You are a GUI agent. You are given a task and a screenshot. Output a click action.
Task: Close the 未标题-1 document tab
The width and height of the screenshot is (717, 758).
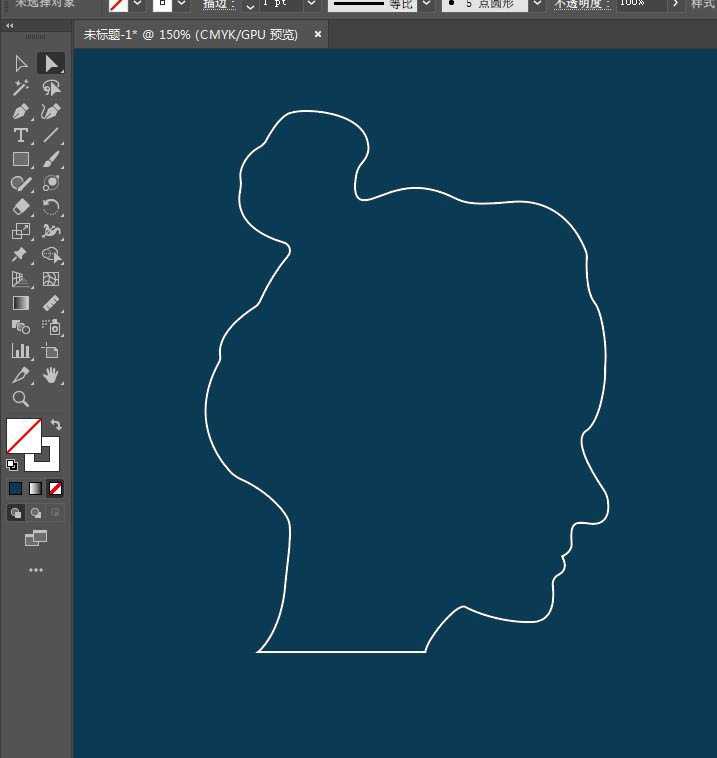pos(318,35)
